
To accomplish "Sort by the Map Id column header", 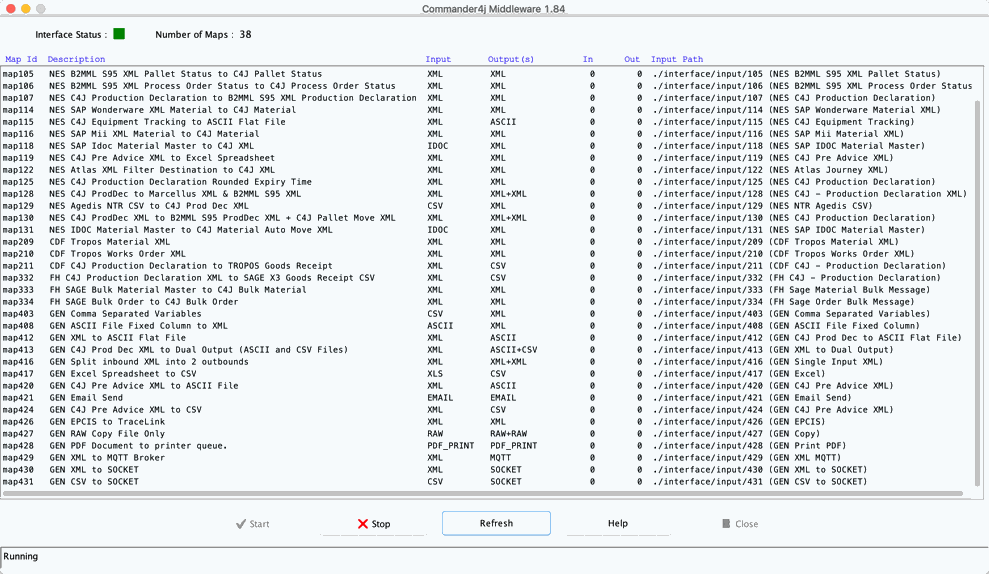I will [x=21, y=60].
